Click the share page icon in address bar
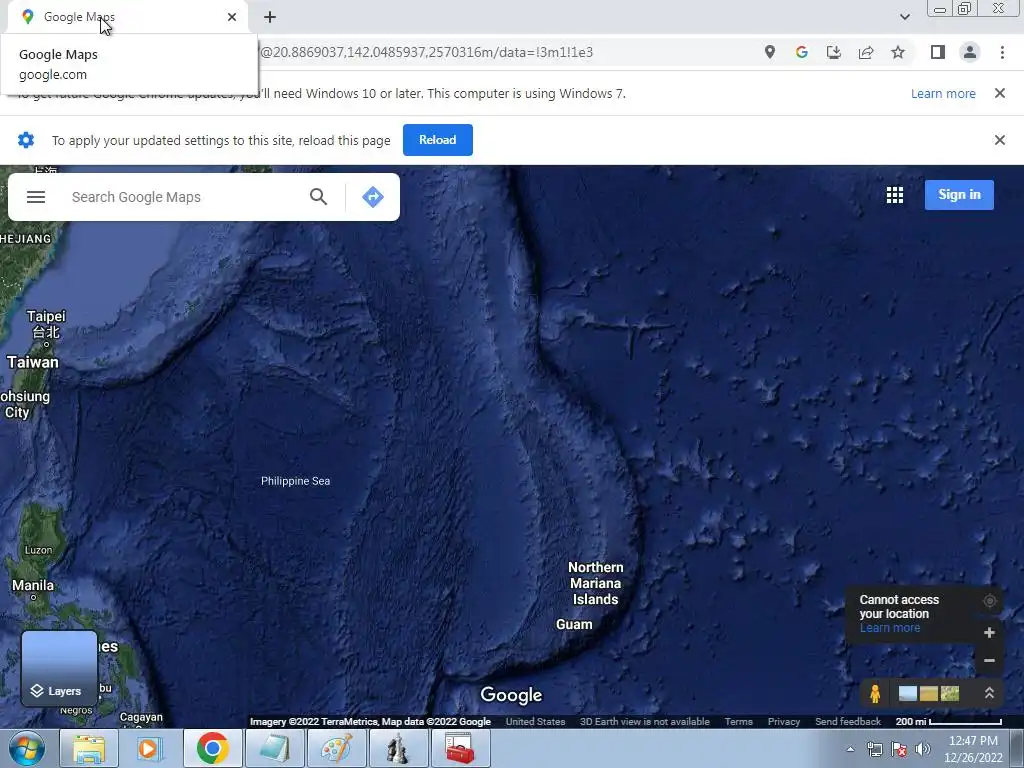1024x768 pixels. [x=866, y=52]
